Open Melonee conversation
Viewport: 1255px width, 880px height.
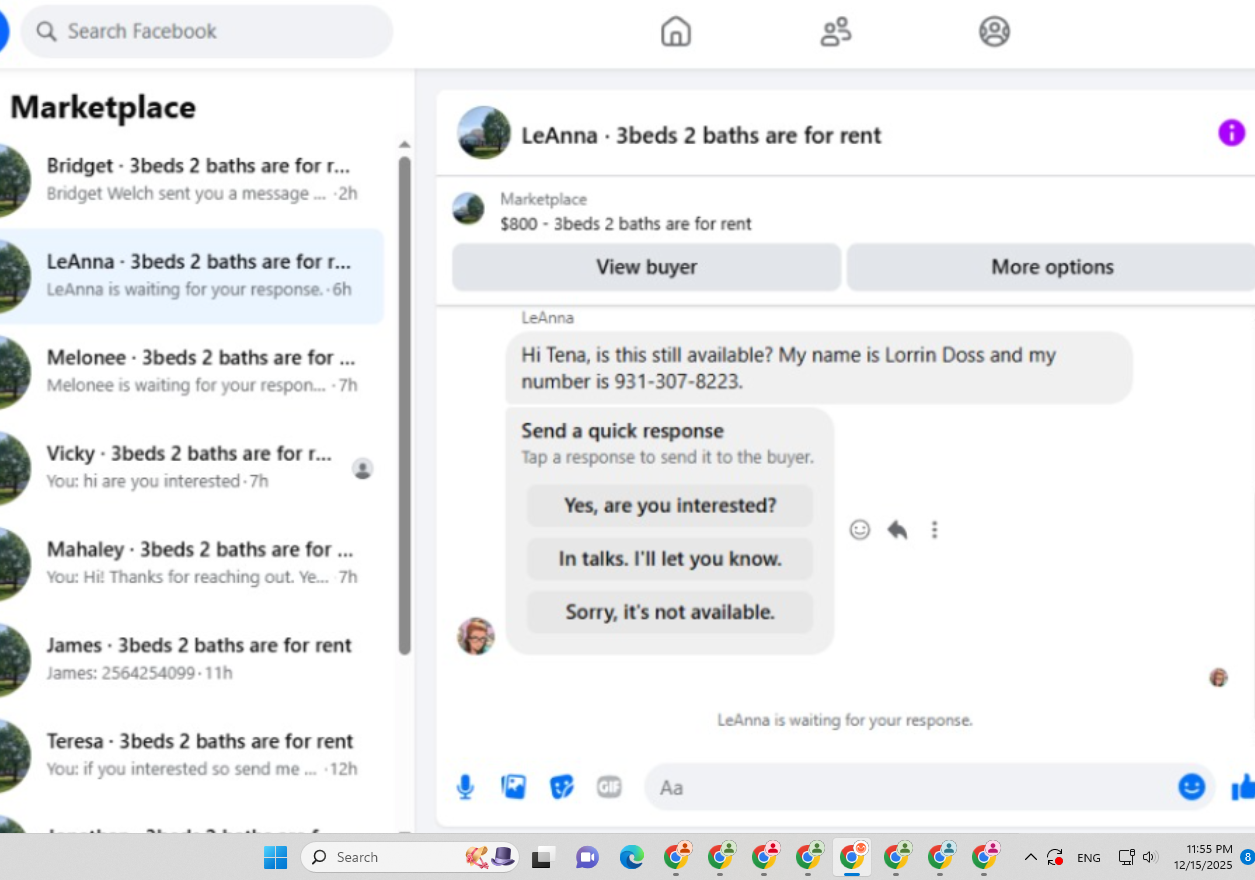click(x=192, y=372)
